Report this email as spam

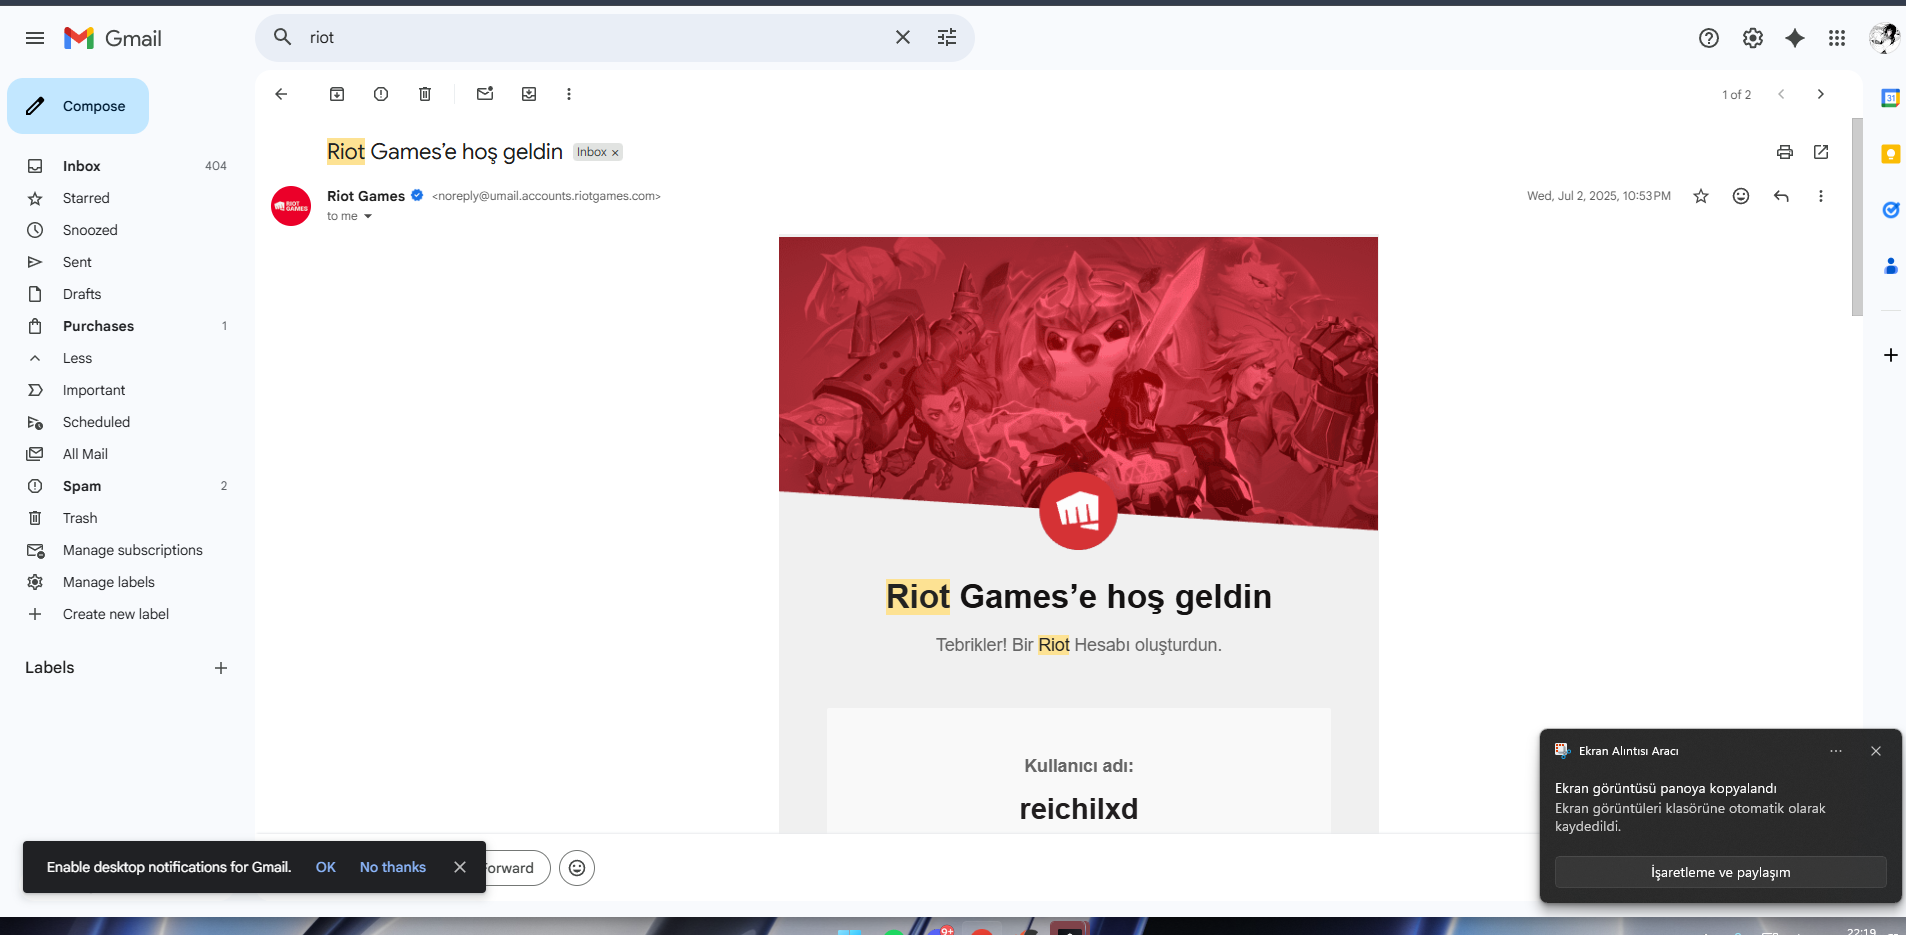[381, 94]
